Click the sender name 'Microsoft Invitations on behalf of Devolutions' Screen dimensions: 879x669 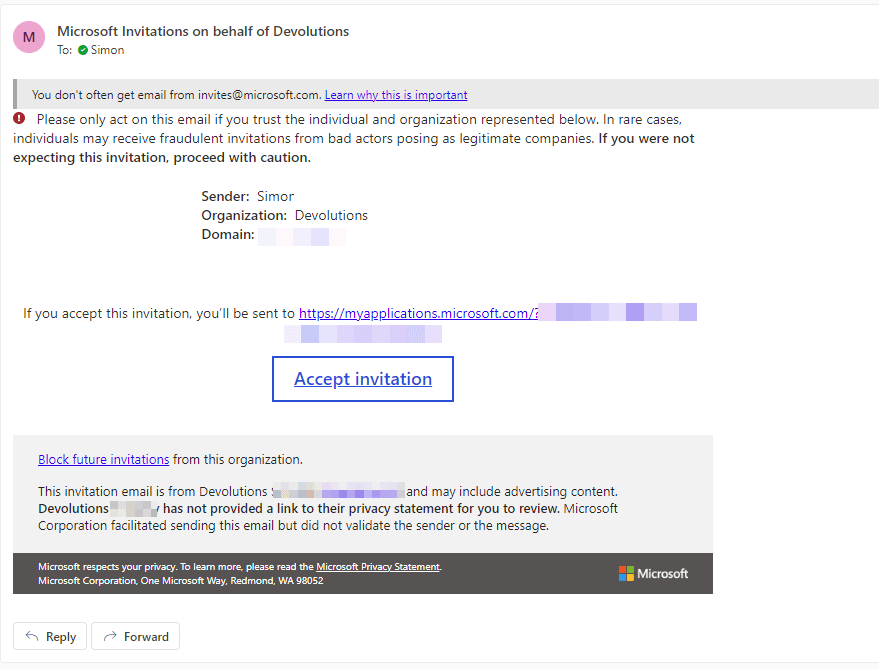(x=203, y=31)
